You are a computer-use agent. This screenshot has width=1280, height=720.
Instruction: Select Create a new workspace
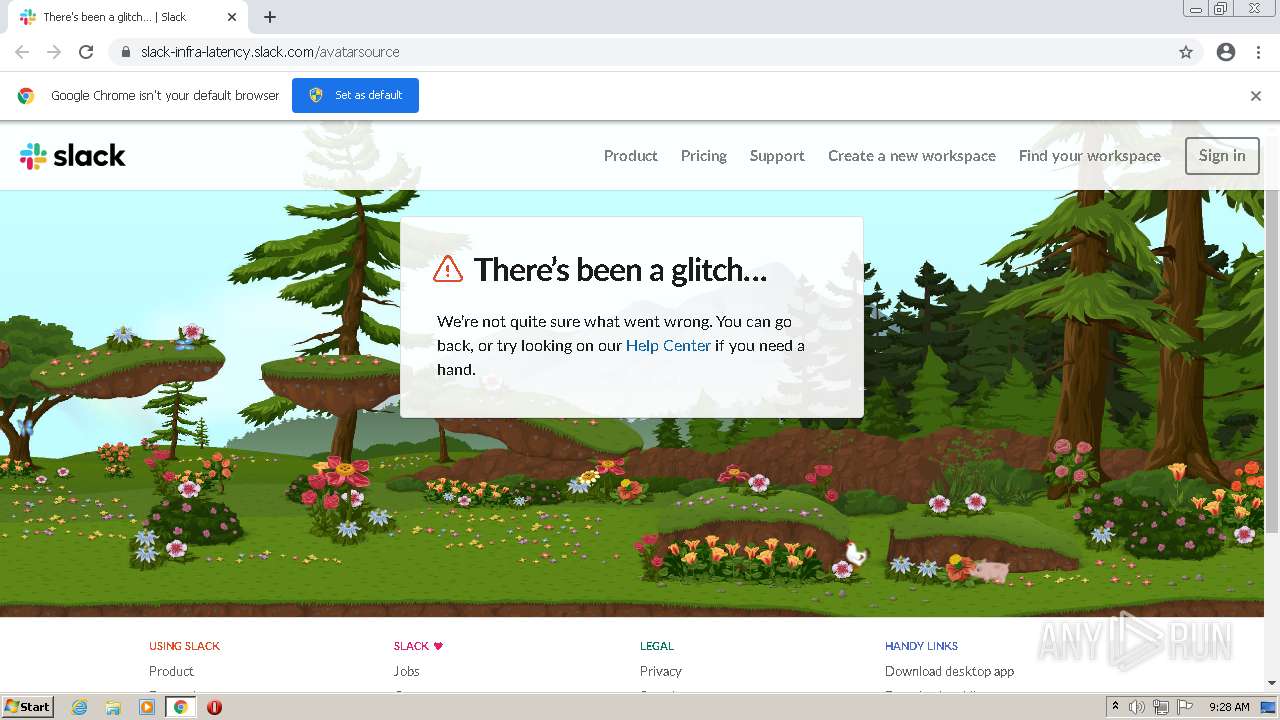[x=912, y=156]
